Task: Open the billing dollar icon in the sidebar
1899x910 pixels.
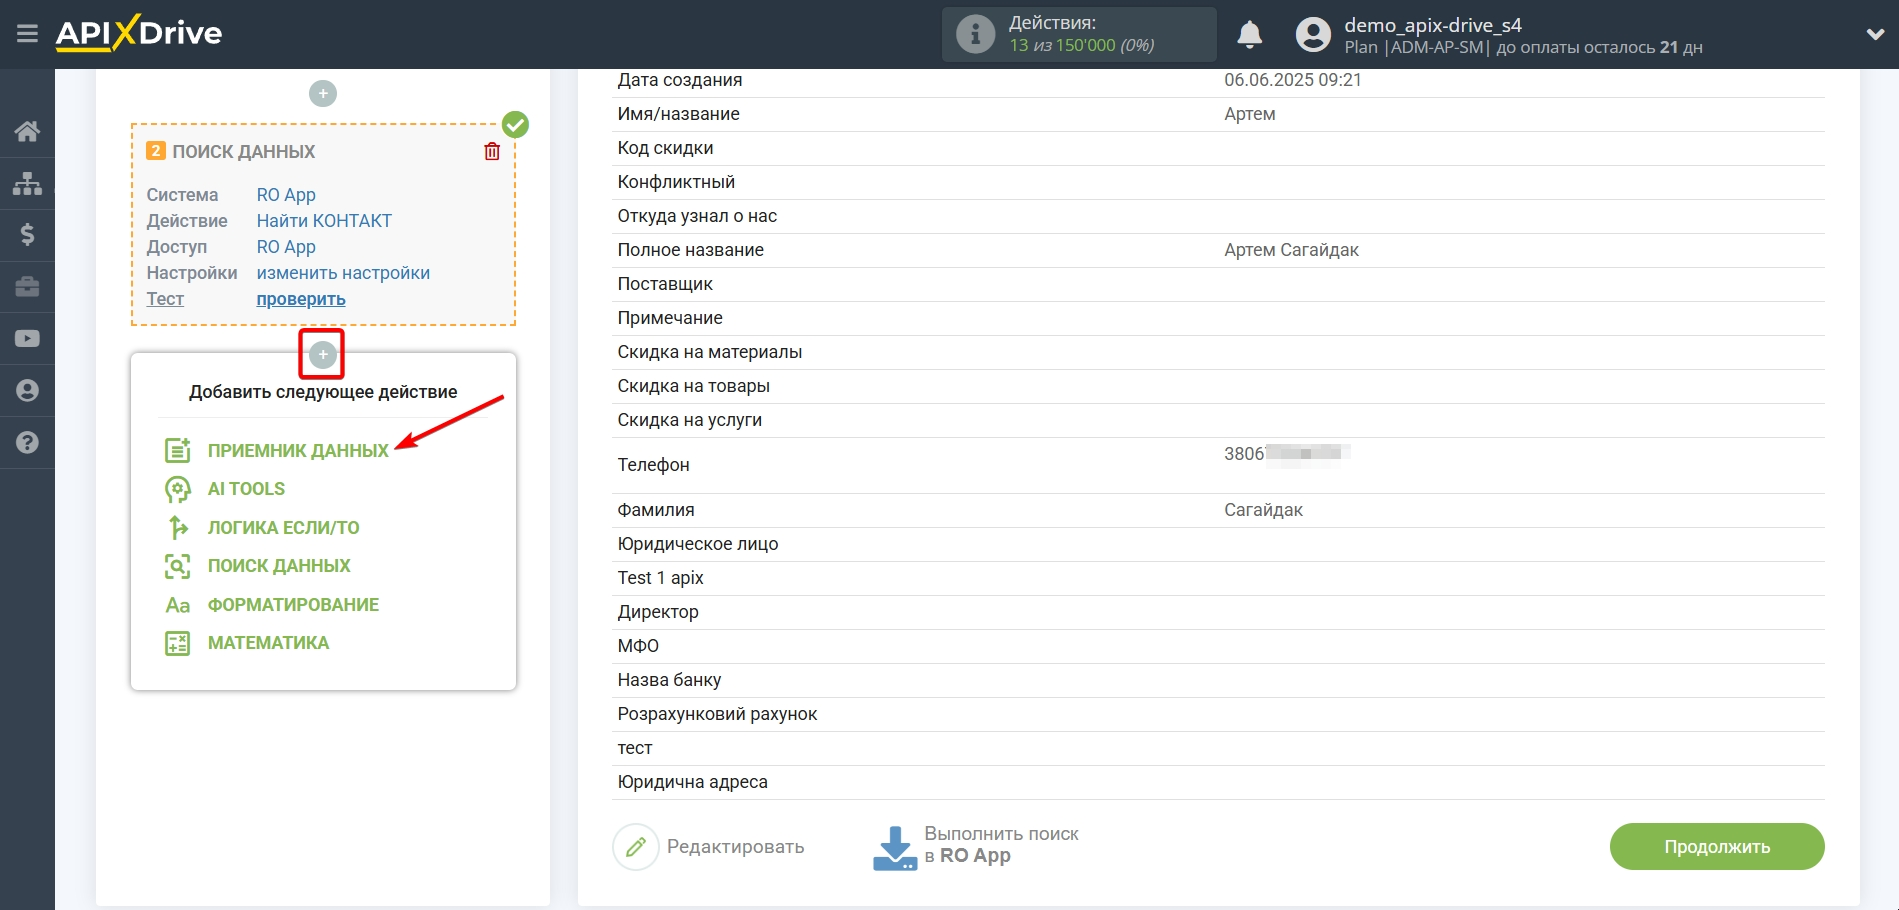Action: (27, 235)
